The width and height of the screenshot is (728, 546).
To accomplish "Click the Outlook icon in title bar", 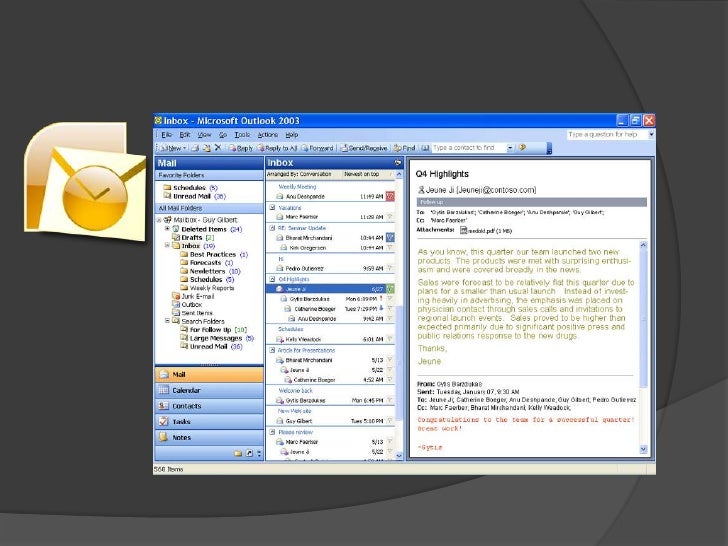I will [158, 121].
